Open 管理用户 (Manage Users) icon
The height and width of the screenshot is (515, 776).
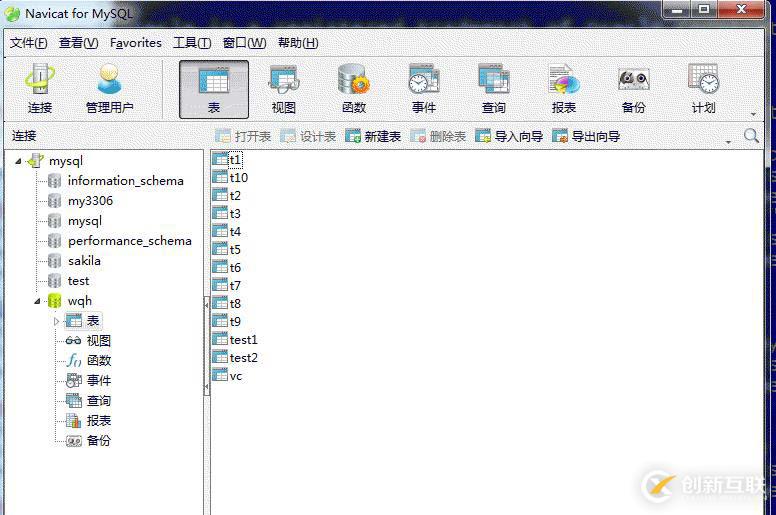click(x=109, y=89)
